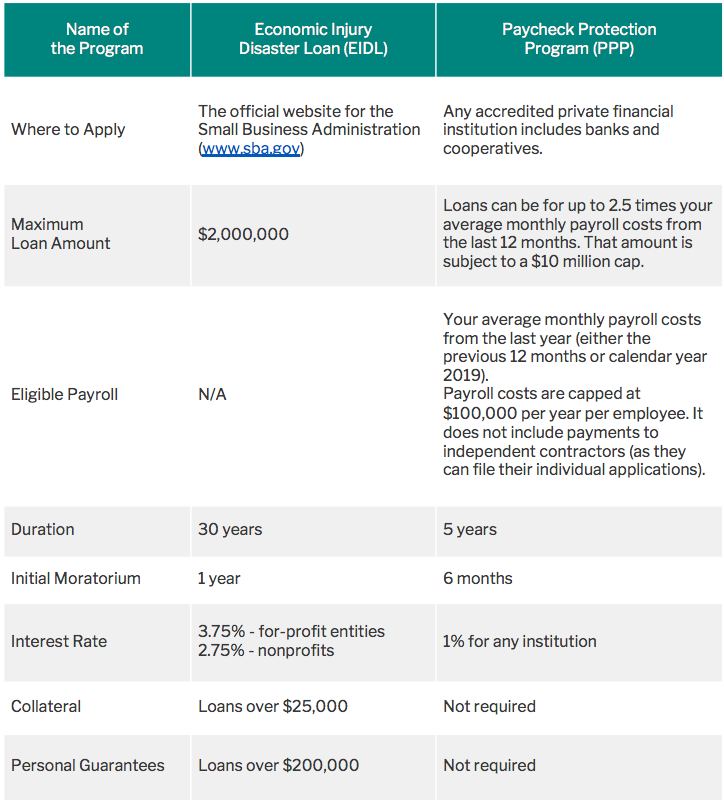Click the 'Initial Moratorium' row label
This screenshot has width=724, height=804.
76,578
